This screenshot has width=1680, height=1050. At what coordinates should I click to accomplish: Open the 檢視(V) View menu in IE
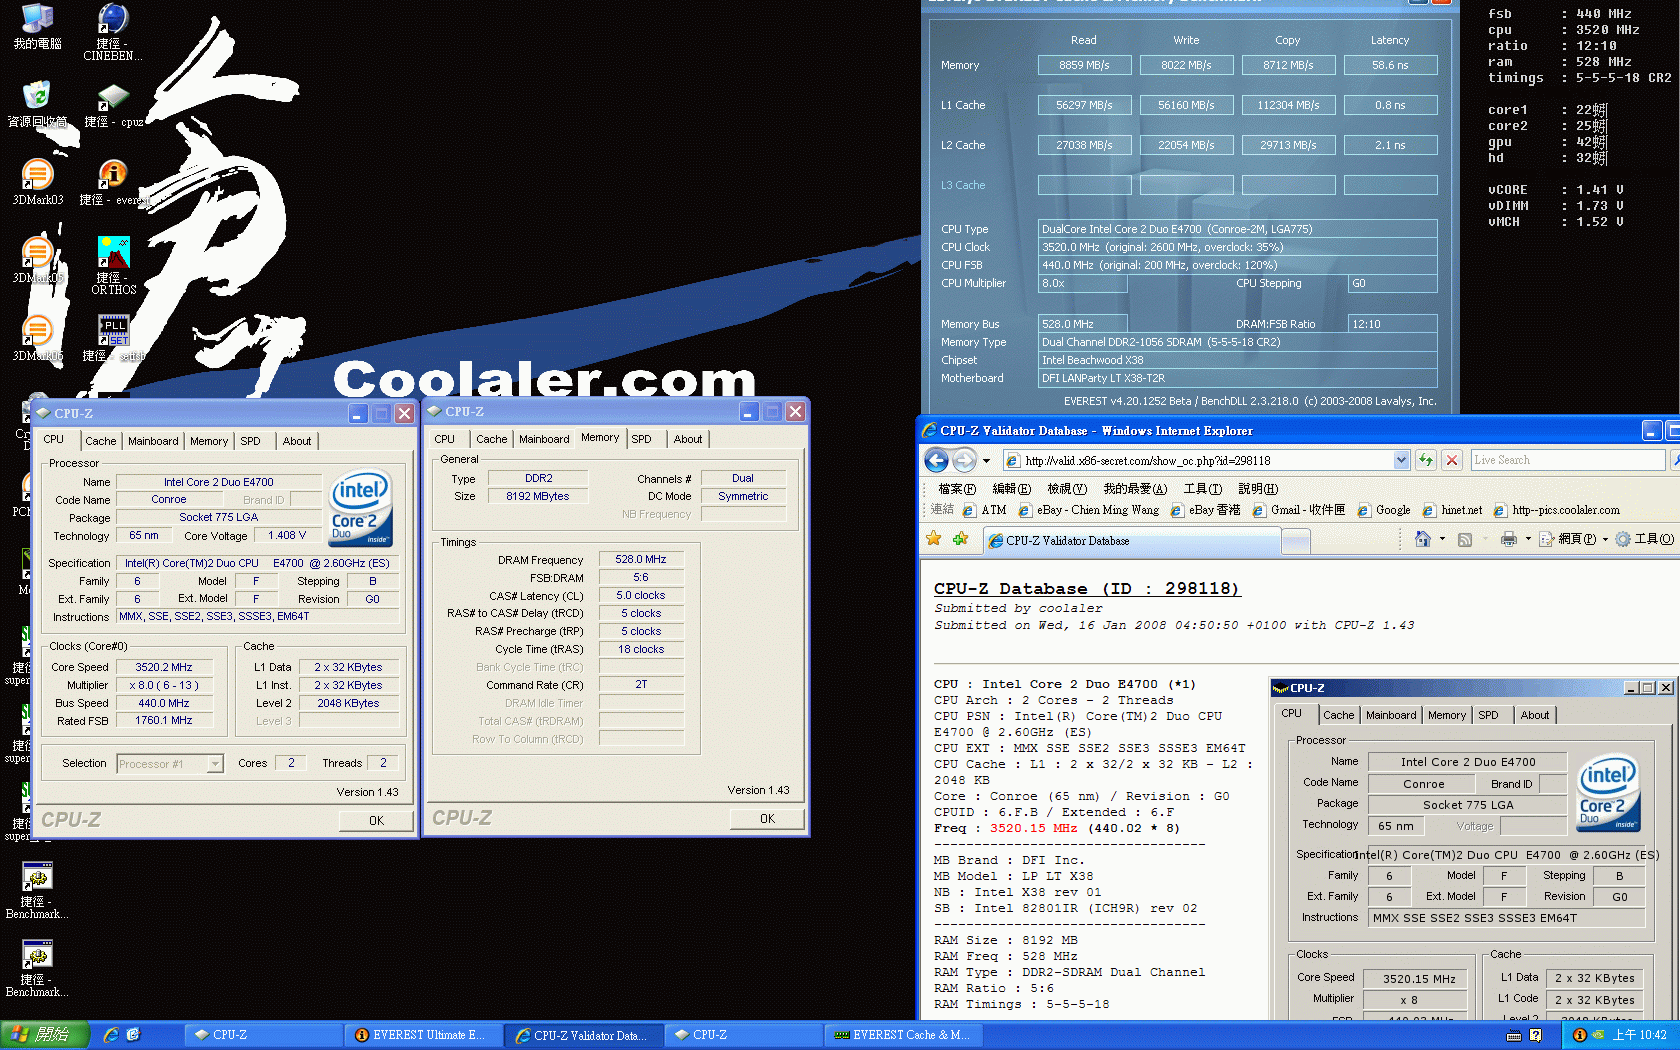pyautogui.click(x=1067, y=489)
